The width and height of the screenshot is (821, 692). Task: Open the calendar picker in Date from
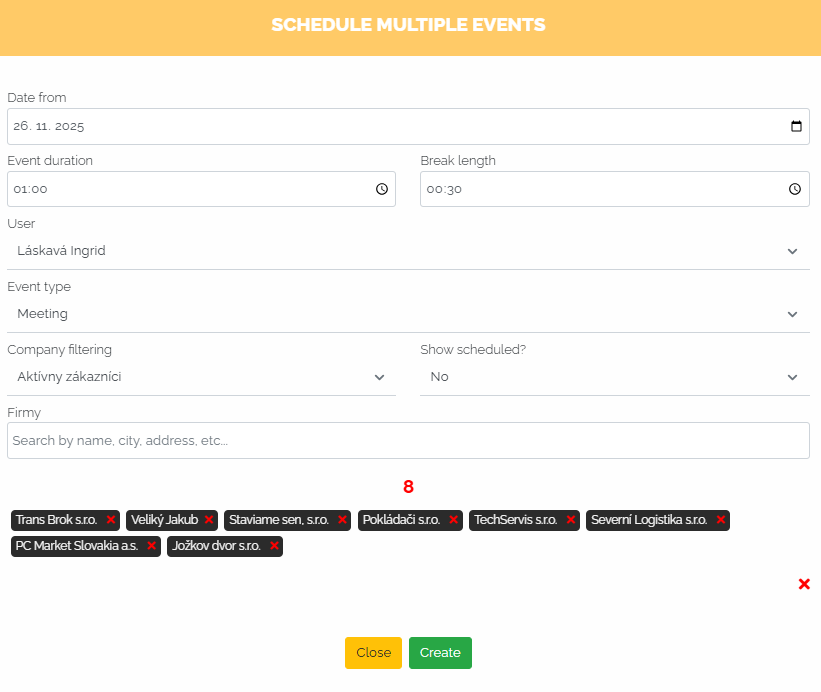(x=796, y=127)
